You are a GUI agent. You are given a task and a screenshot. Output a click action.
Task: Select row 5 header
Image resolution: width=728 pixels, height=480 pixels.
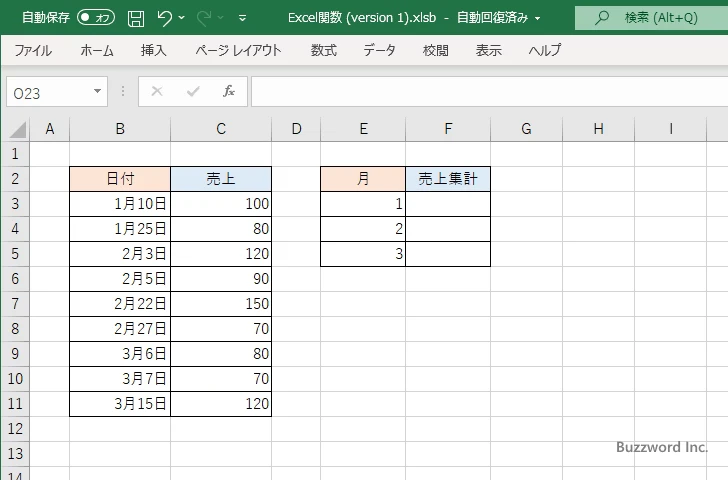pos(15,253)
